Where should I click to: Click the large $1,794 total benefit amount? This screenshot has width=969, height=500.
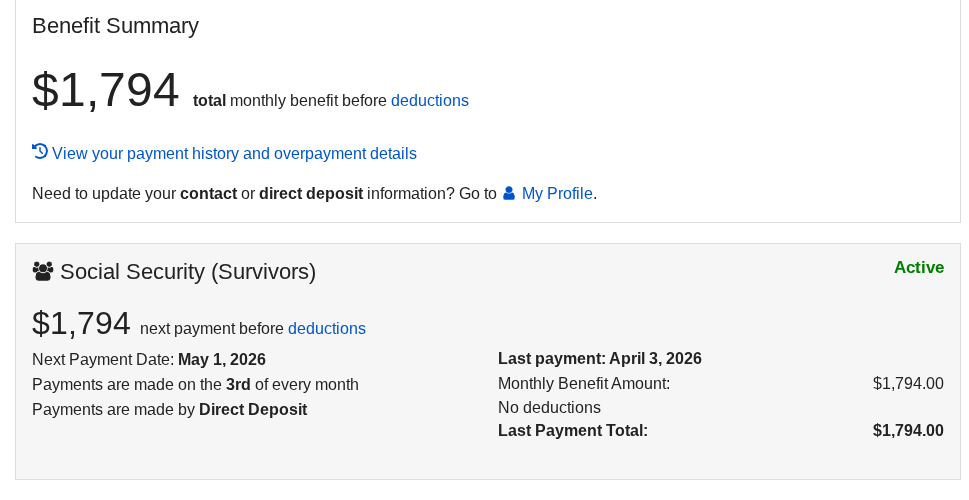(x=106, y=90)
